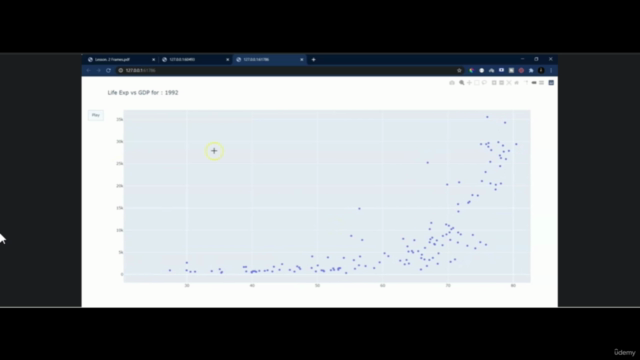
Task: Click the white round extension icon
Action: pyautogui.click(x=482, y=71)
